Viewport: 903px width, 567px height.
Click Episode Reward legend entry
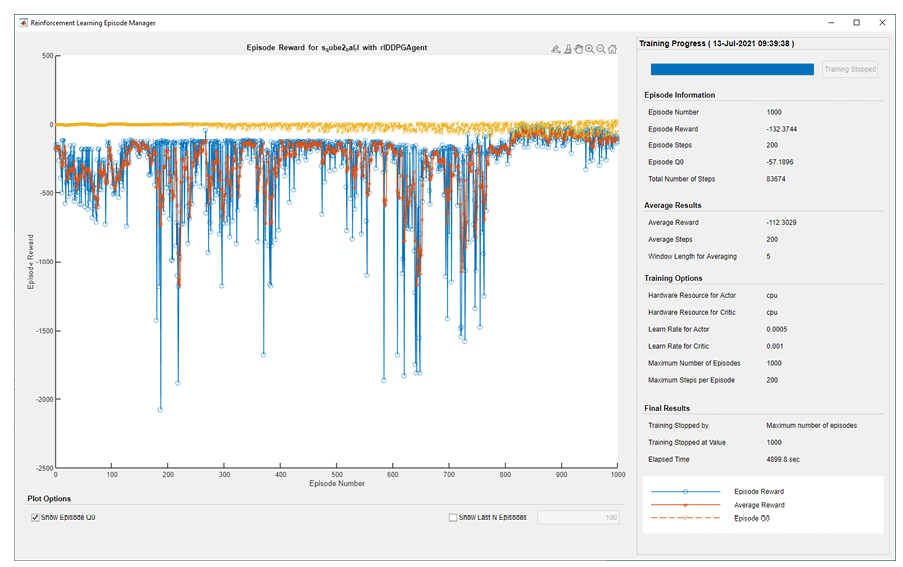758,492
